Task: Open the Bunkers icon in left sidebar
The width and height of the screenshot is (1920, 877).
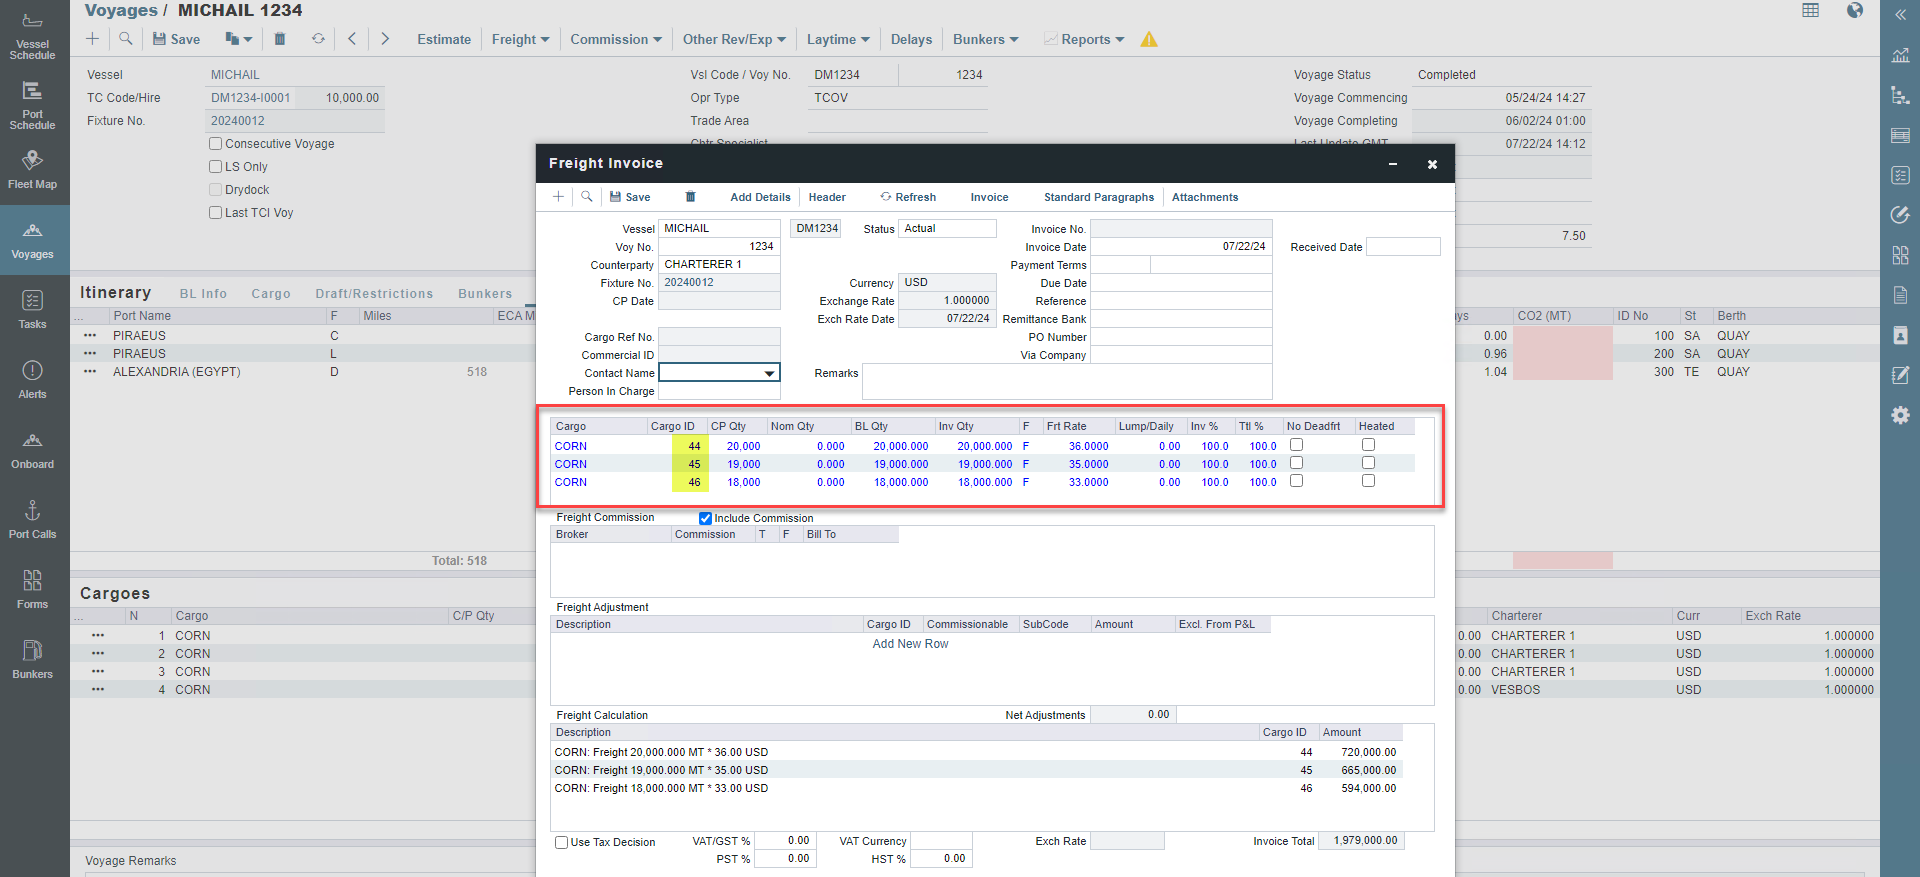Action: (32, 659)
